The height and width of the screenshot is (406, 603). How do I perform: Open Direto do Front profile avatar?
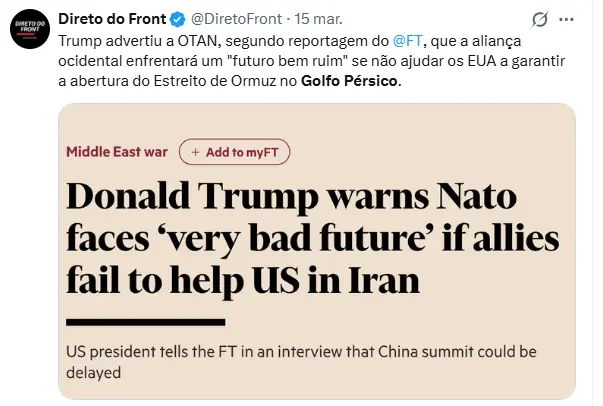29,30
